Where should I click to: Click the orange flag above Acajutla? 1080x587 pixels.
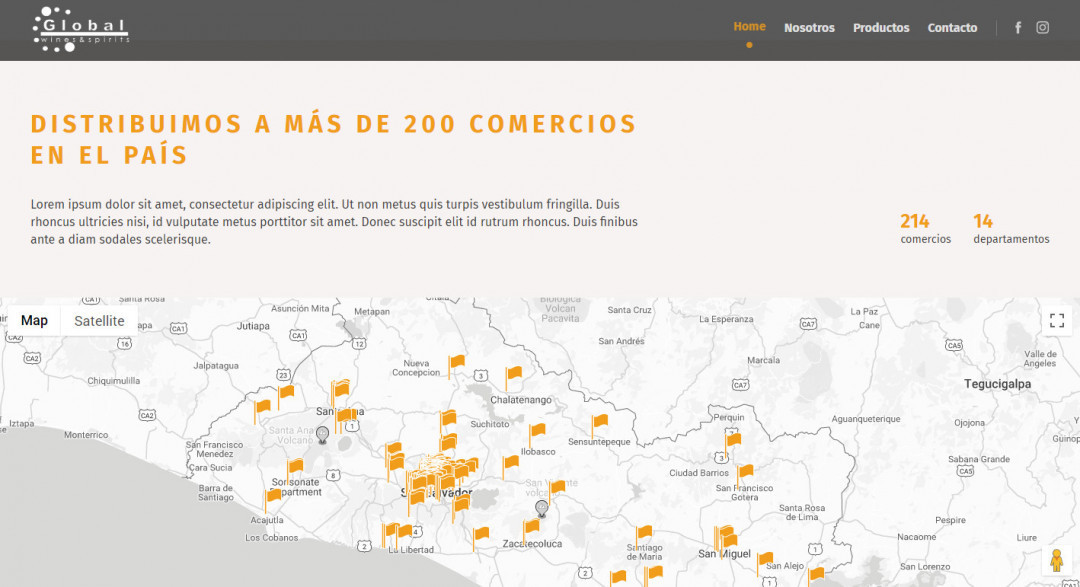tap(273, 500)
